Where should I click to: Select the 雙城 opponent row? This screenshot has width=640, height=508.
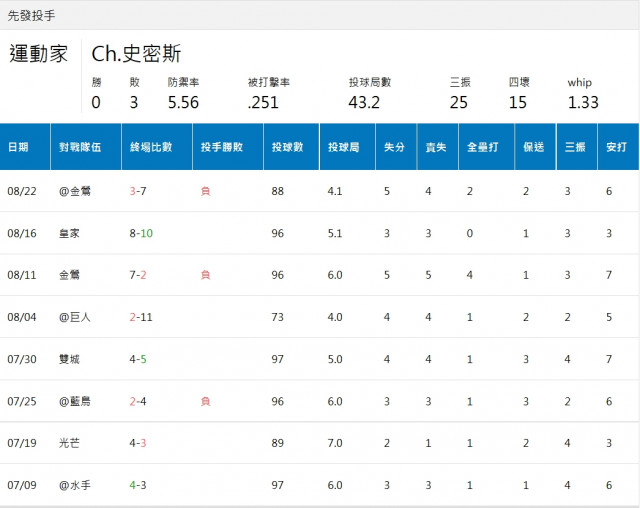click(x=69, y=359)
